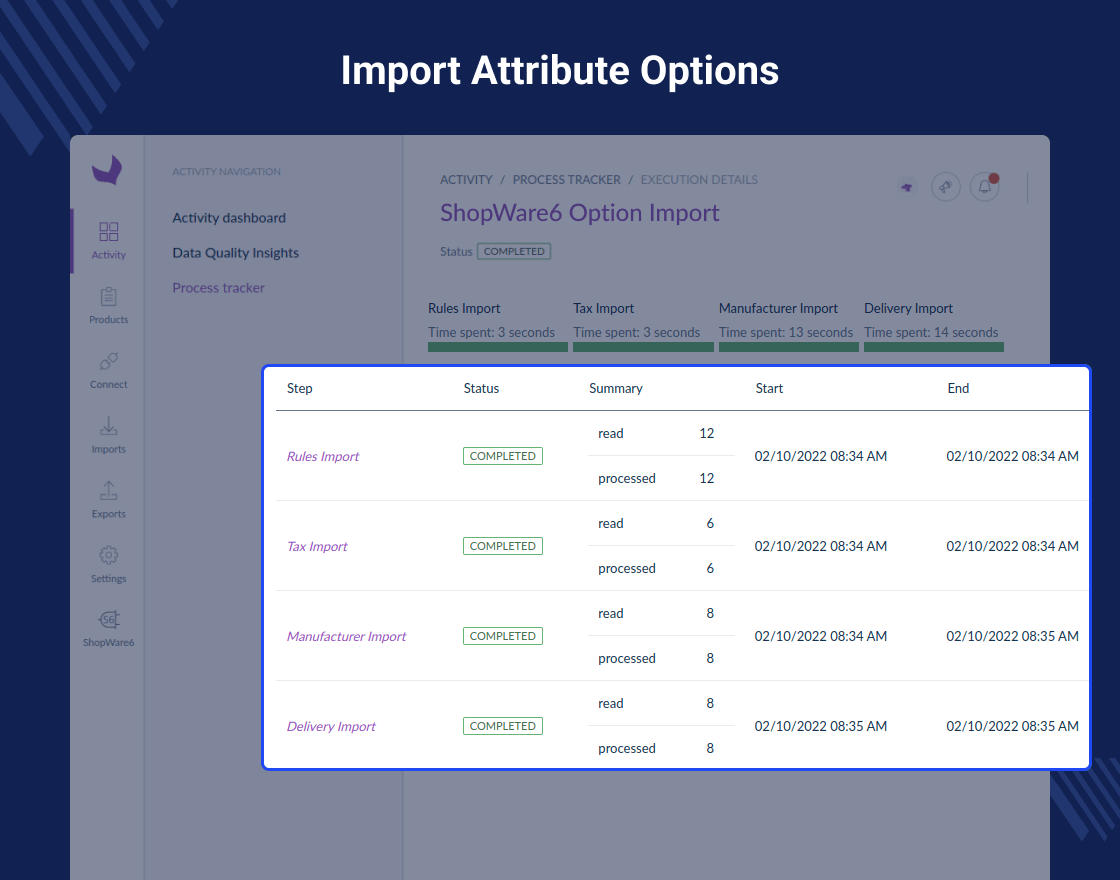Image resolution: width=1120 pixels, height=880 pixels.
Task: Open the Activity section icon
Action: (109, 231)
